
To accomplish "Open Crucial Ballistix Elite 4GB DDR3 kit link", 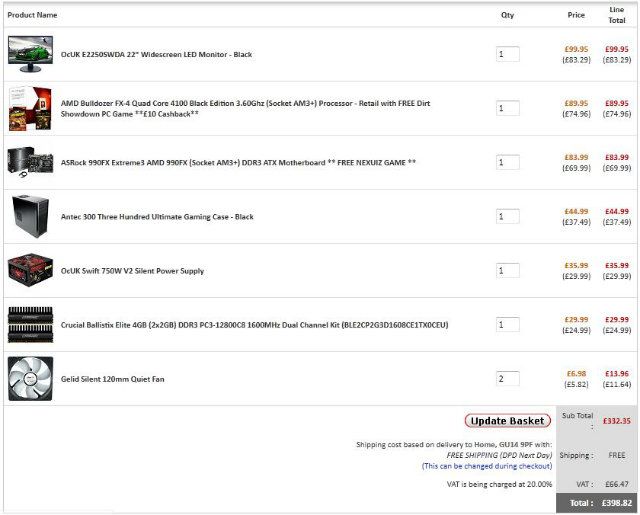I will coord(254,325).
